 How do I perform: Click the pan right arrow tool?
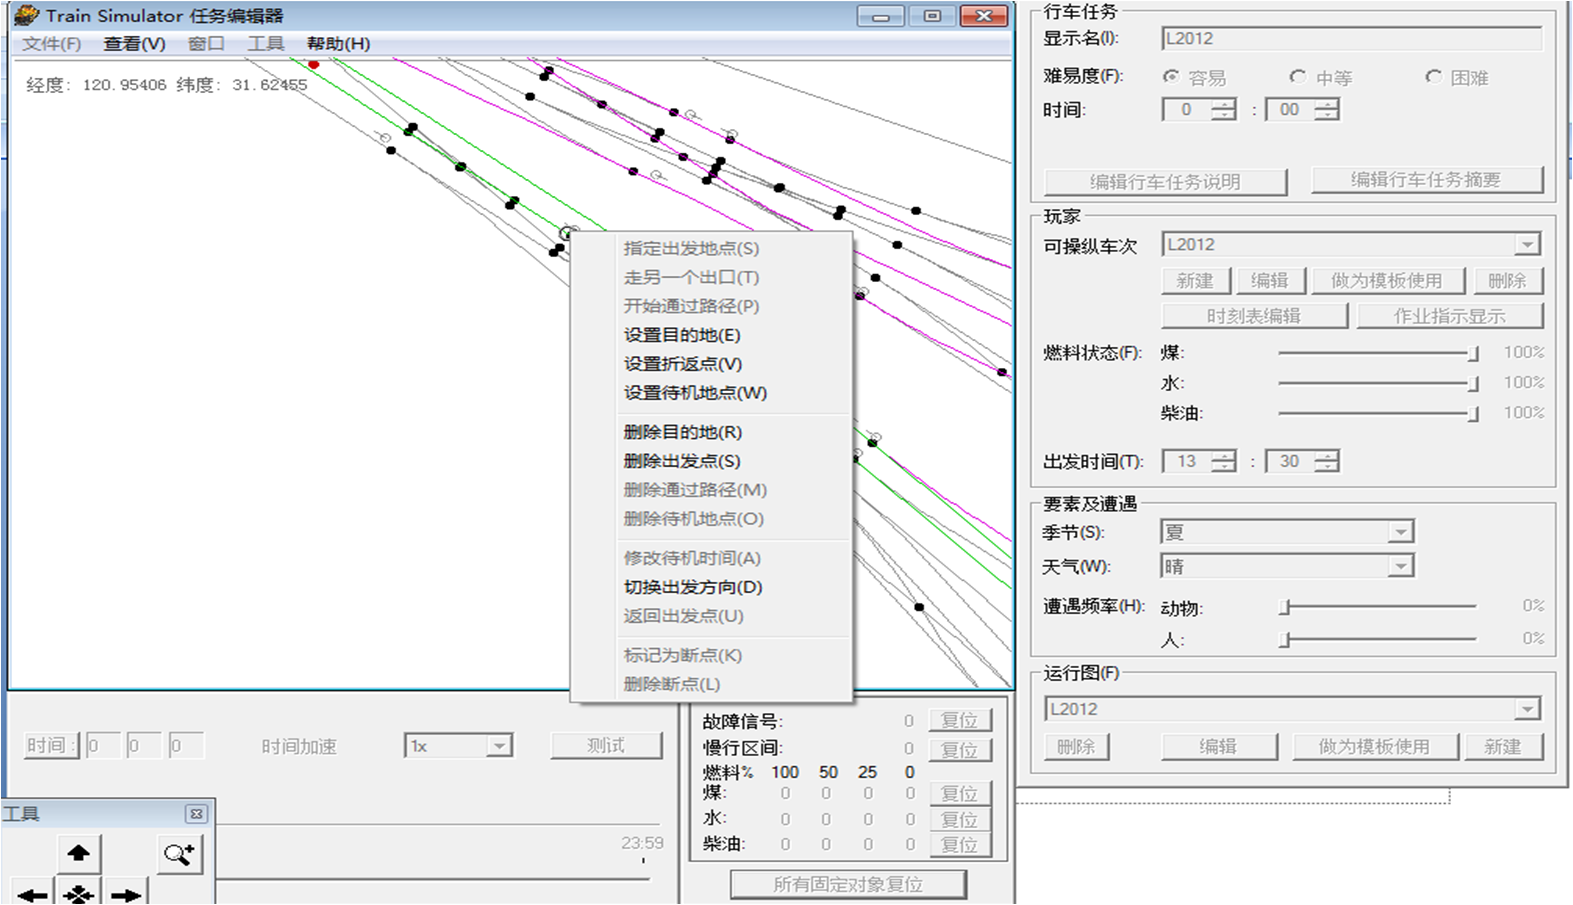click(x=126, y=893)
